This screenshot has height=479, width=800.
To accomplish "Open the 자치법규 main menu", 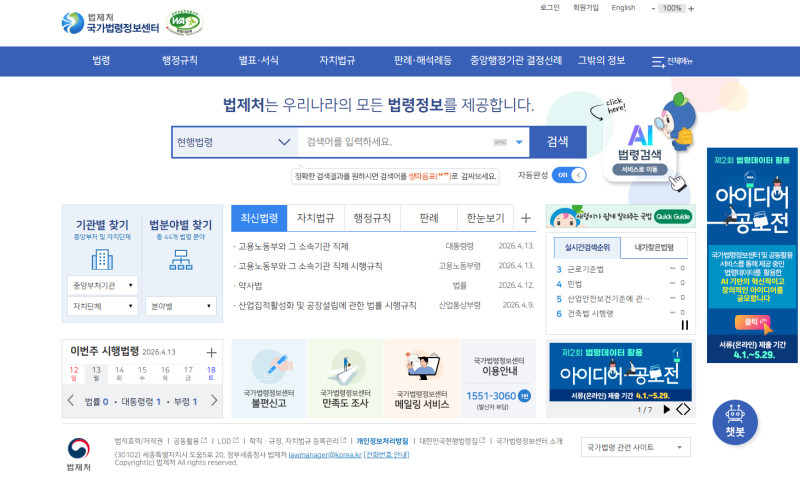I will point(337,61).
